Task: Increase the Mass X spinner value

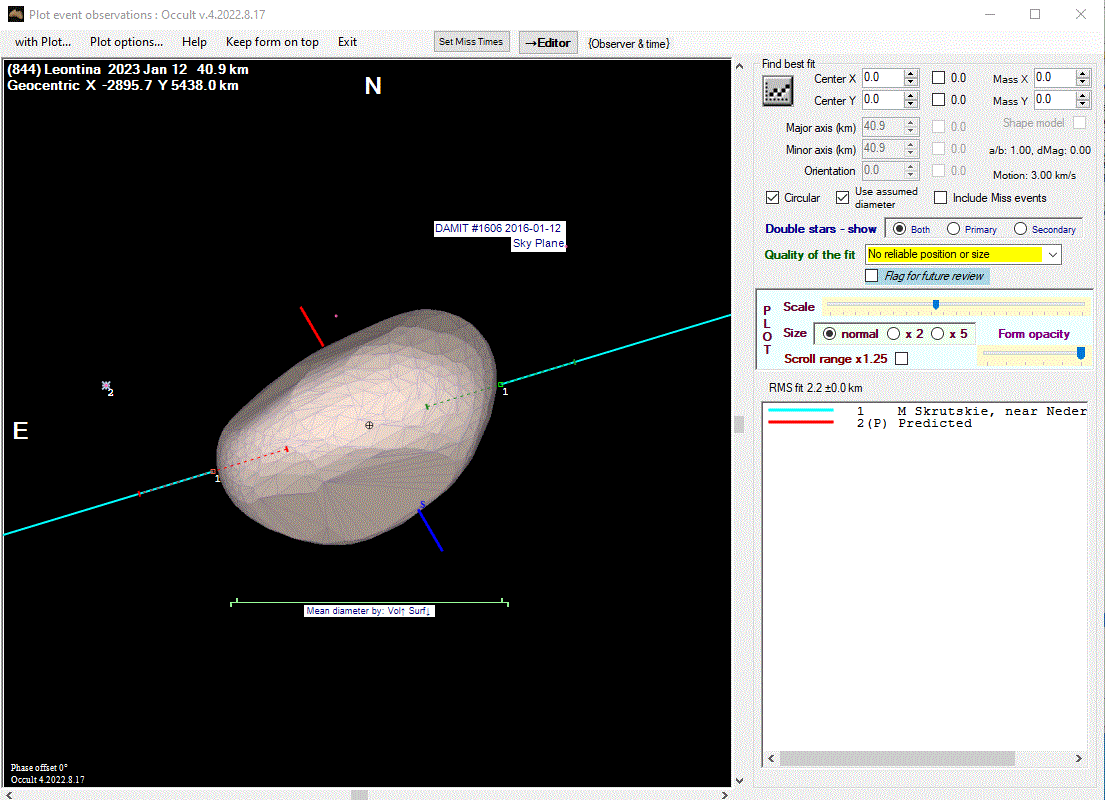Action: point(1083,73)
